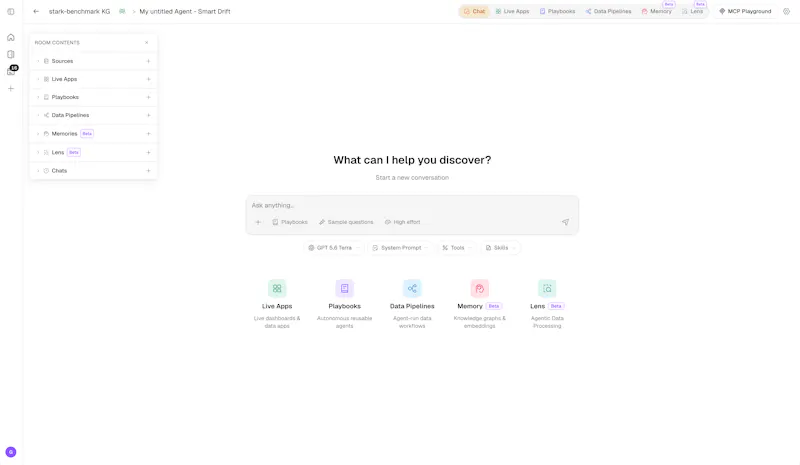
Task: Add a new source with the plus icon
Action: click(x=148, y=61)
